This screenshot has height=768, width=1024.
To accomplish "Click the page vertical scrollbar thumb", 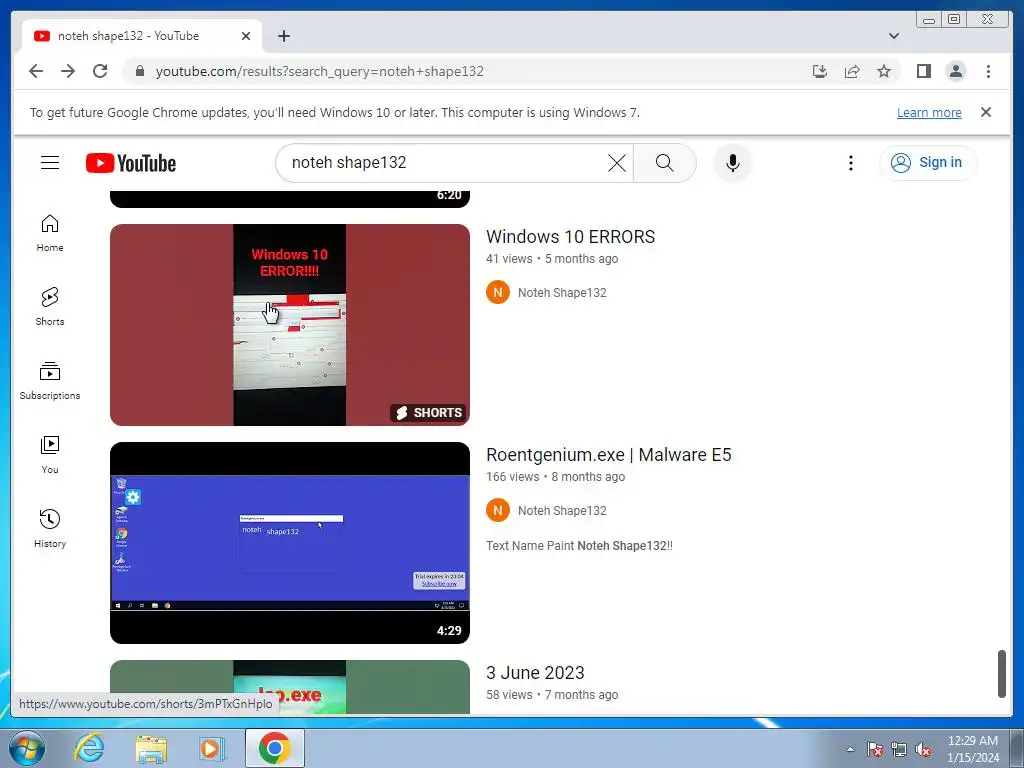I will pyautogui.click(x=1002, y=674).
